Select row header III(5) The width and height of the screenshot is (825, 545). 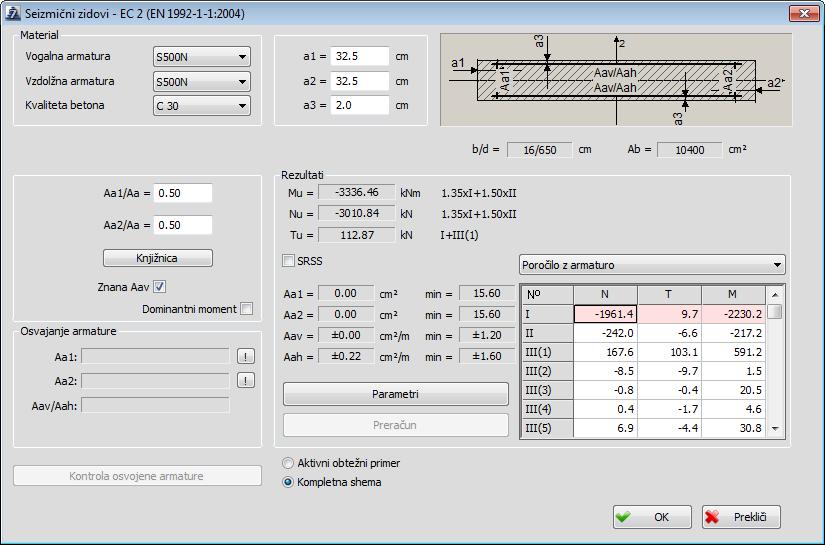547,428
